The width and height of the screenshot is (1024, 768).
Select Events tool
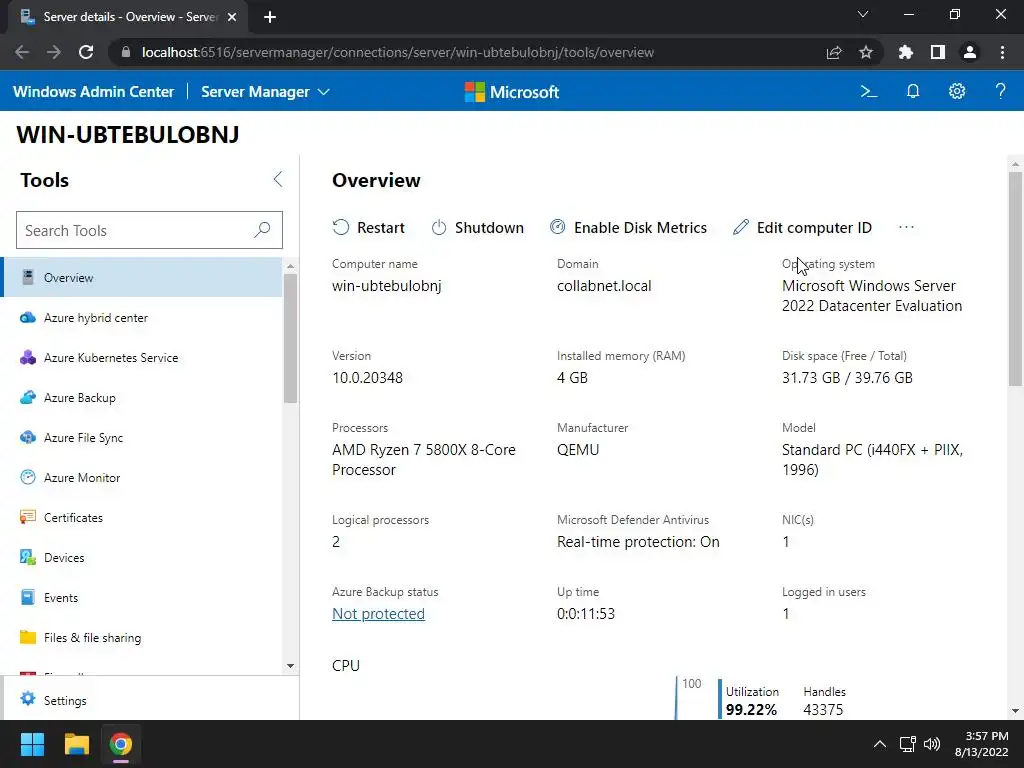pos(142,597)
